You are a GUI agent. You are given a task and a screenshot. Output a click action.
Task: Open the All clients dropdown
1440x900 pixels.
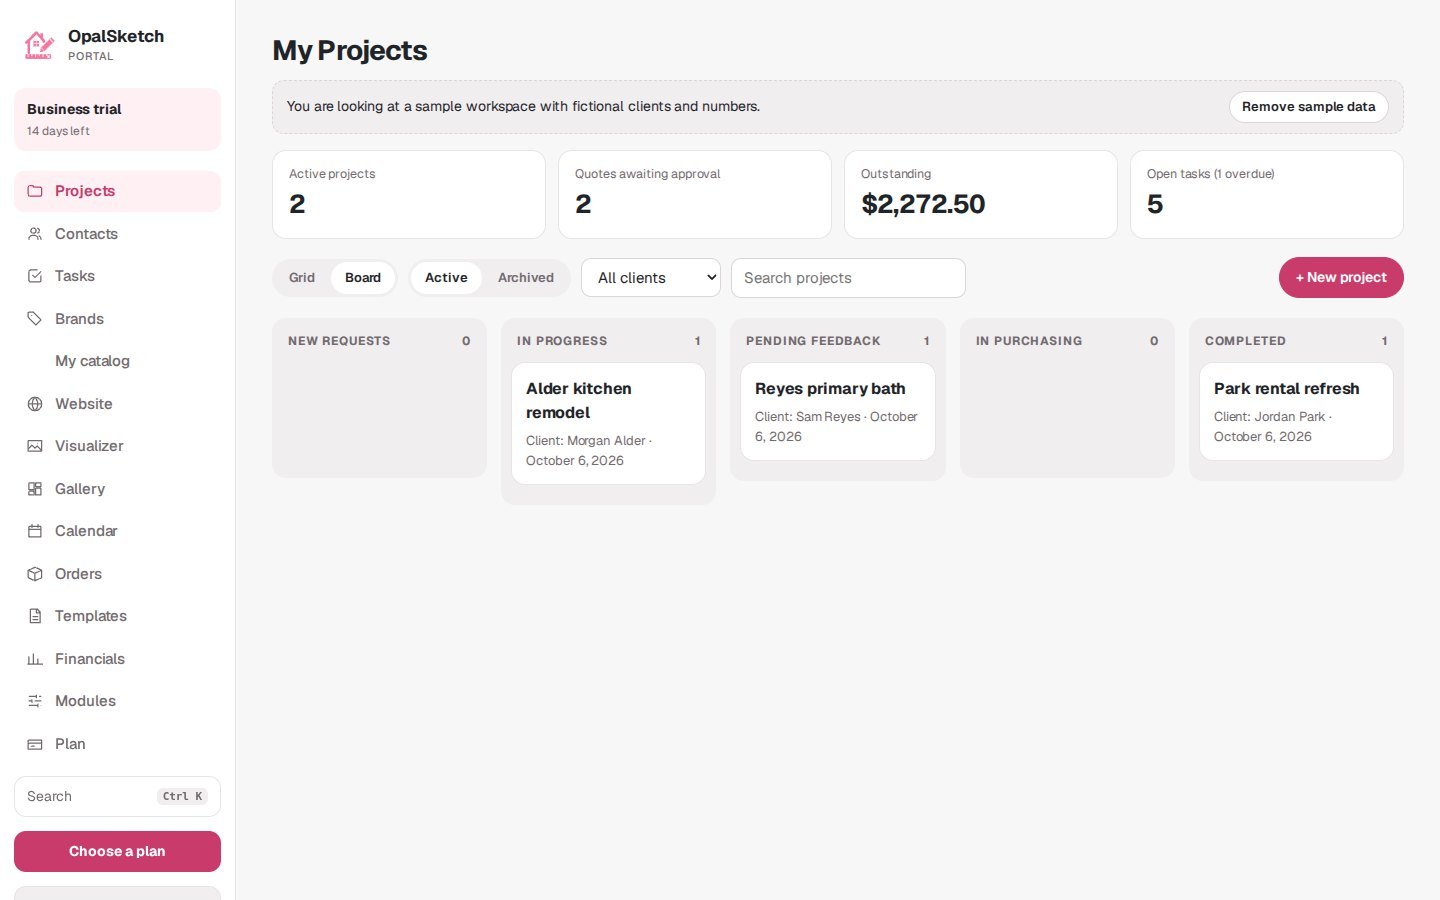click(651, 278)
